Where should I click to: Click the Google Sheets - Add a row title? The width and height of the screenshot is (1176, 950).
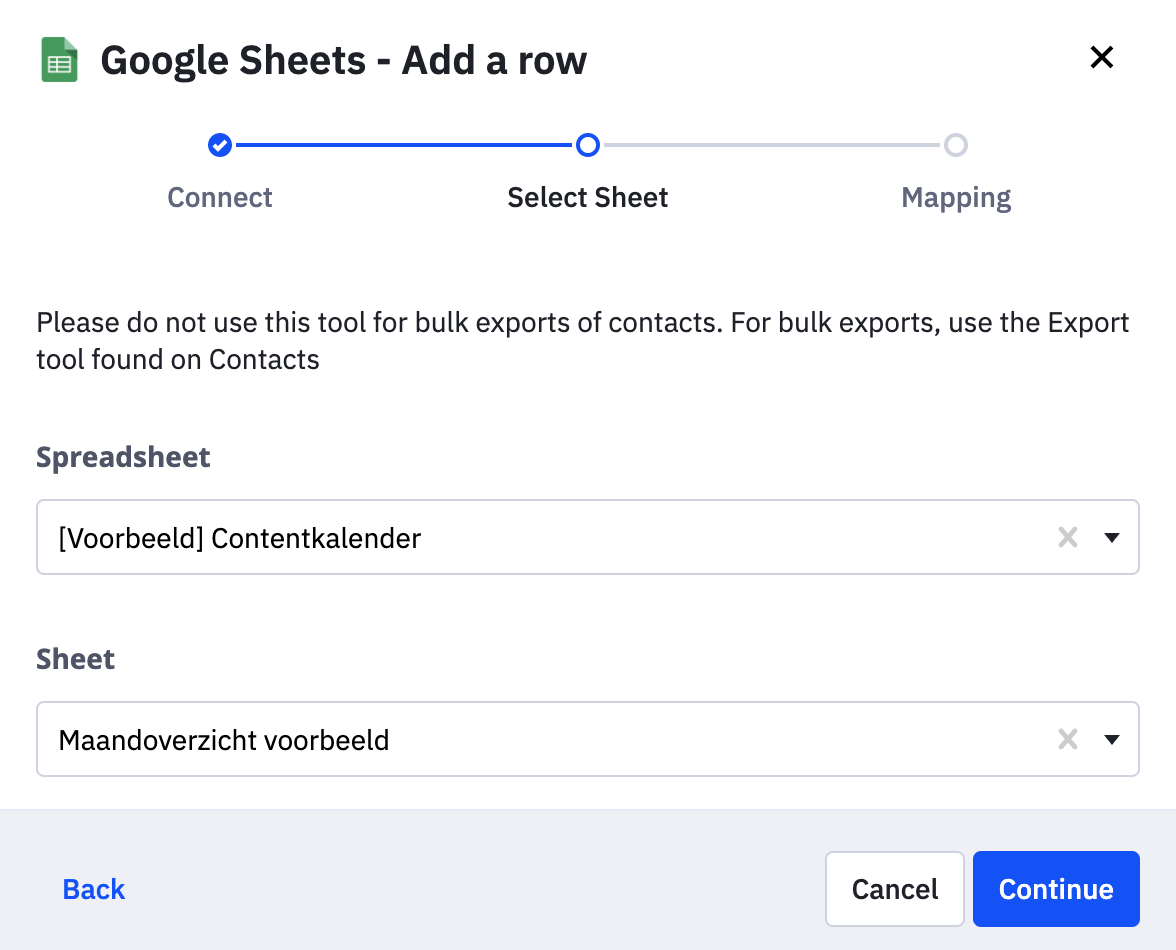344,60
